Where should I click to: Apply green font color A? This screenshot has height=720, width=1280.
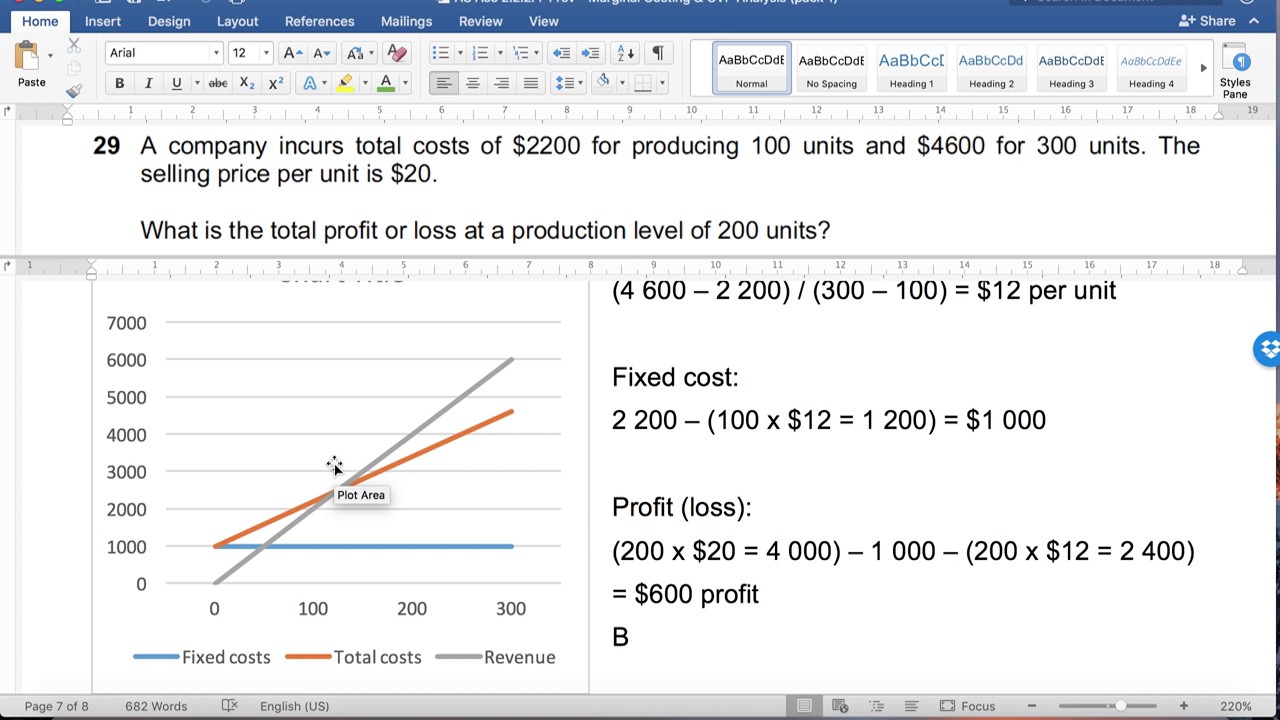tap(385, 83)
